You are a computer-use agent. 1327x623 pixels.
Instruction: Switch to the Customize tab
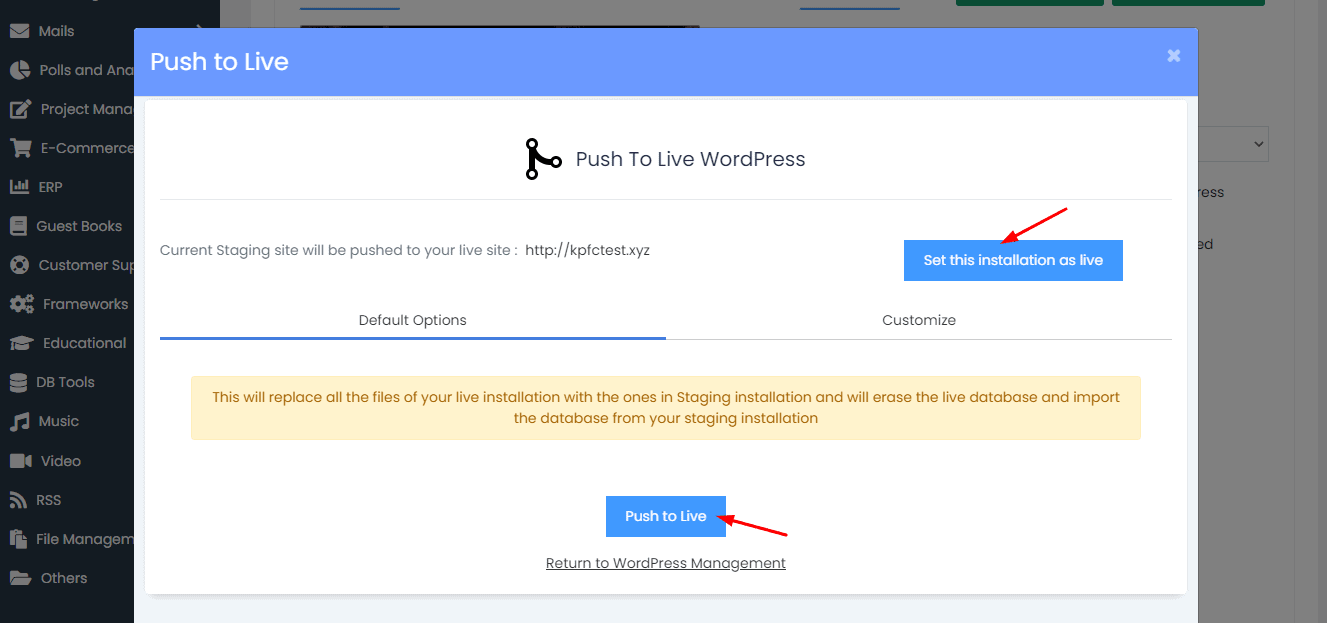(x=918, y=320)
